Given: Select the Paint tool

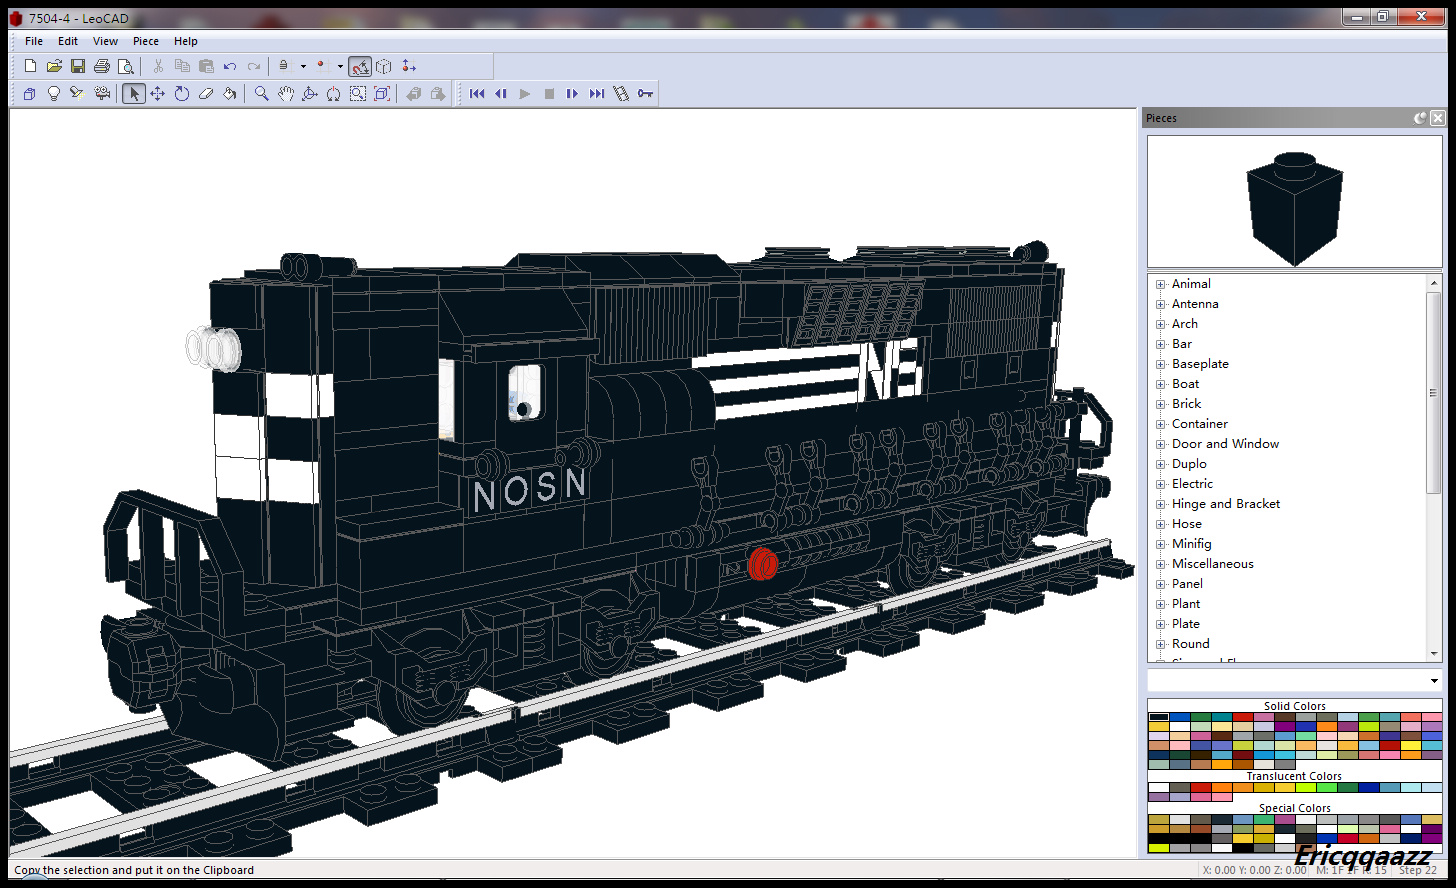Looking at the screenshot, I should click(229, 93).
